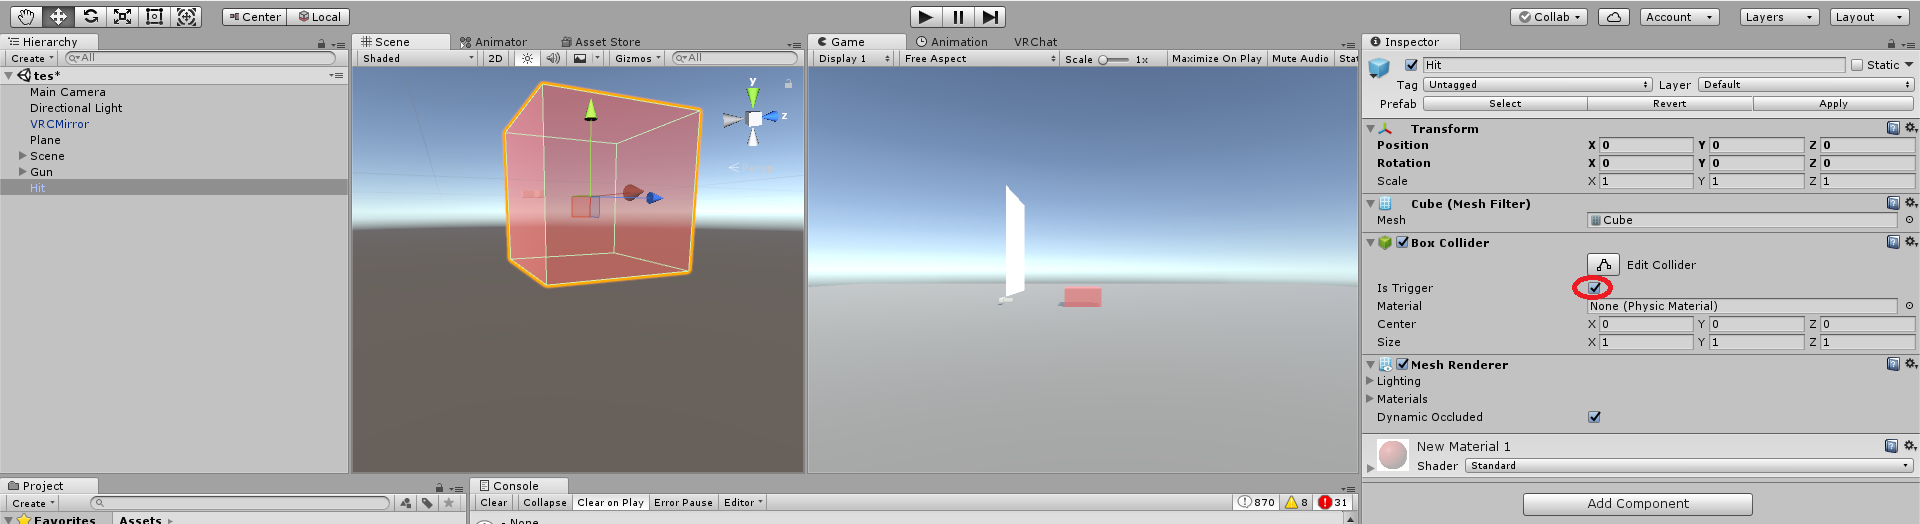Open the Collab menu
Viewport: 1920px width, 524px height.
[x=1549, y=17]
